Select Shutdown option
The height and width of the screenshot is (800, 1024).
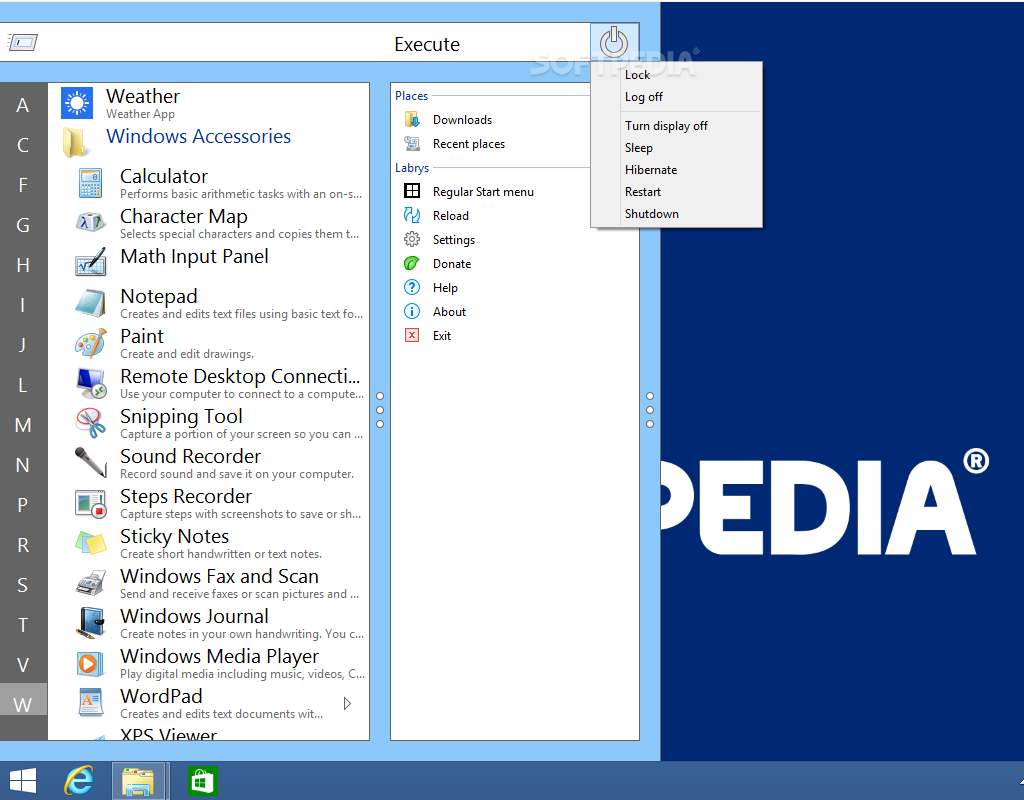pyautogui.click(x=677, y=214)
